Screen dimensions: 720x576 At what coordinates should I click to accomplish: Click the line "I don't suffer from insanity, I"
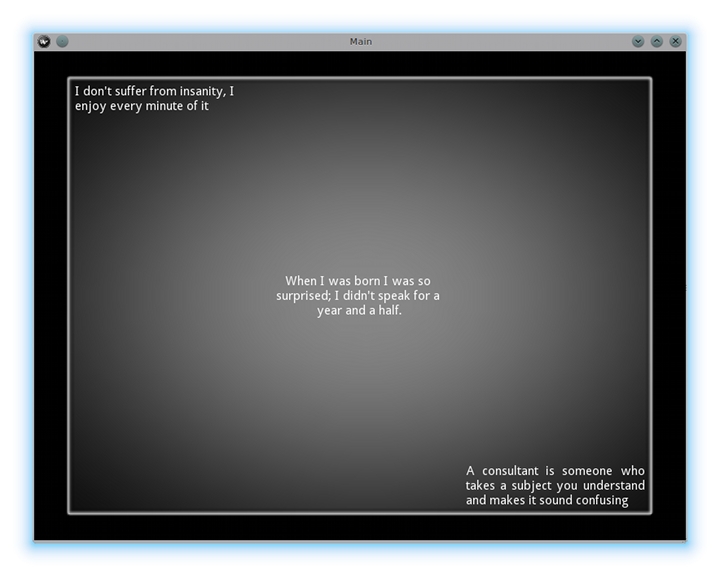154,91
